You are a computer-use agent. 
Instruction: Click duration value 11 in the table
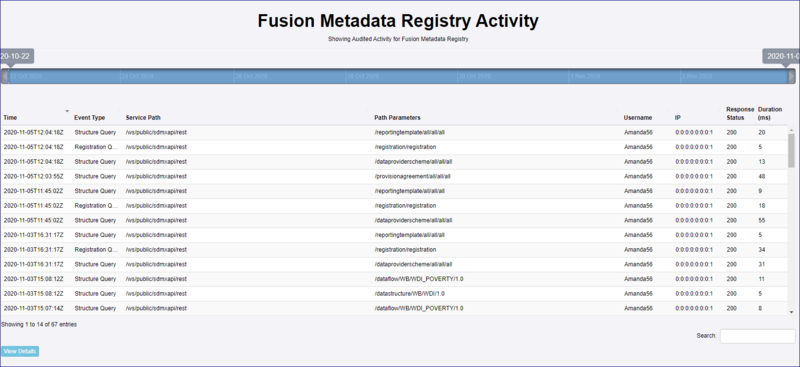tap(761, 279)
